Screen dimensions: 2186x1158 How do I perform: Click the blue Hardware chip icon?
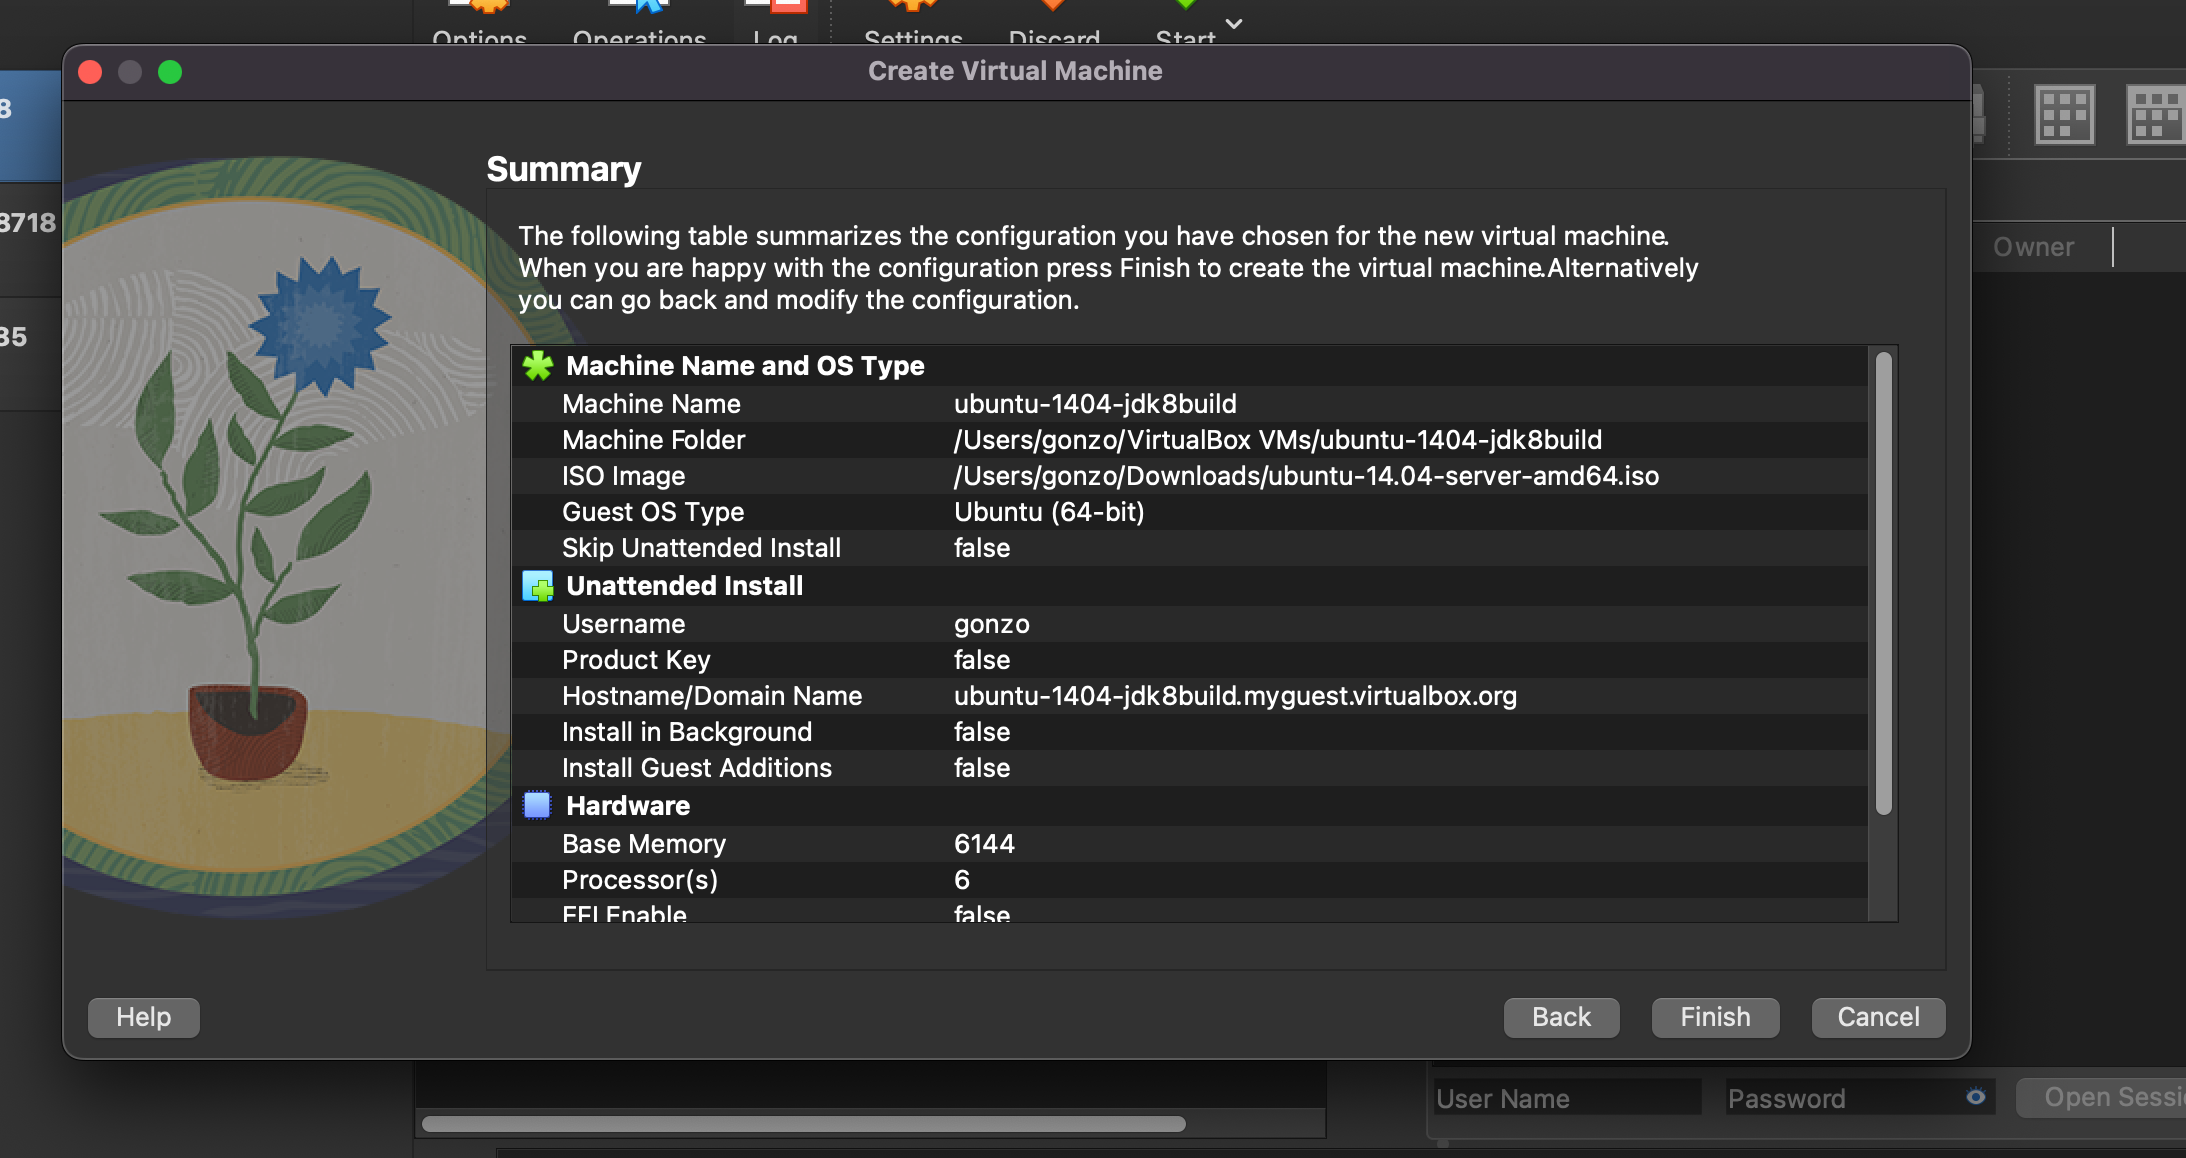pos(537,806)
